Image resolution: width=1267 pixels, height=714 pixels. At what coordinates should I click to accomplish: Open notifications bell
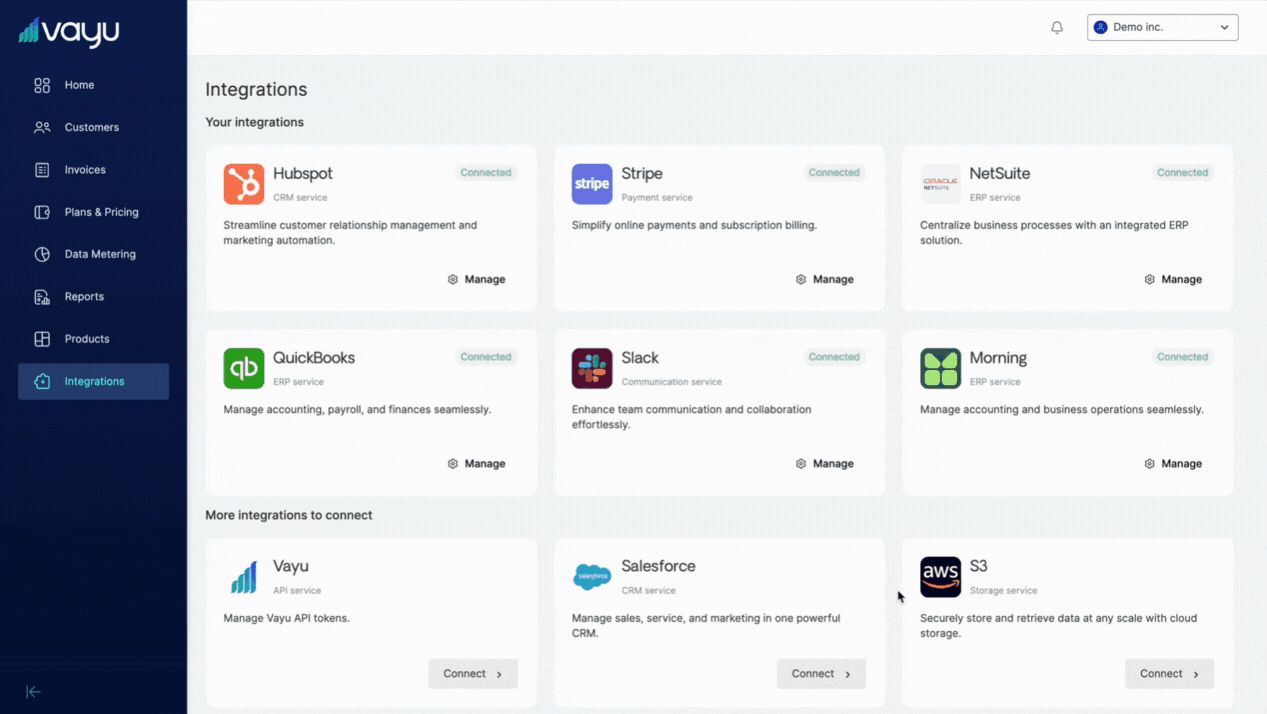click(1057, 28)
